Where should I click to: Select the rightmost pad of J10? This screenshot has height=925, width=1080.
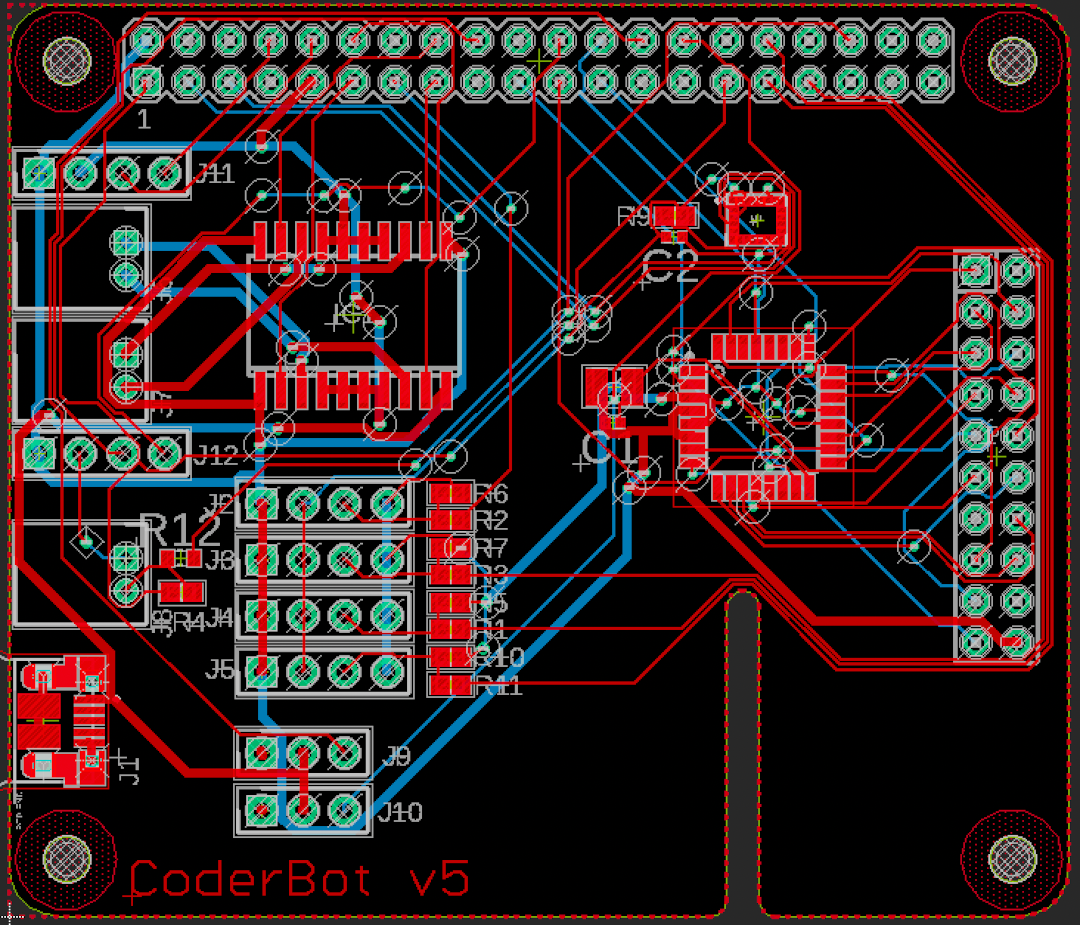click(x=345, y=811)
